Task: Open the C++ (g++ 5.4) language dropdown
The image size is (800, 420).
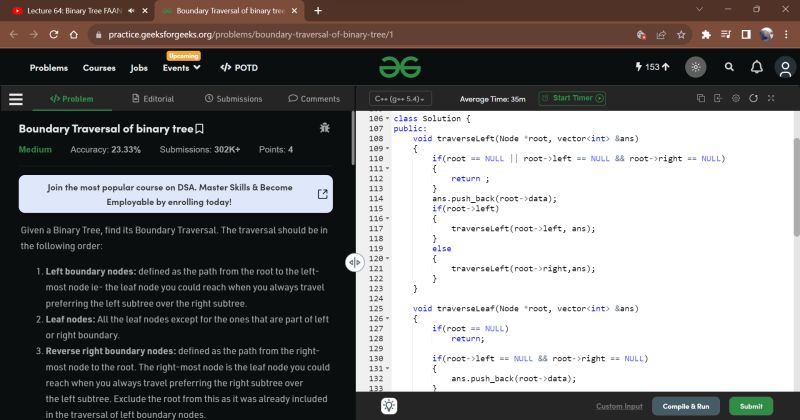Action: (401, 98)
